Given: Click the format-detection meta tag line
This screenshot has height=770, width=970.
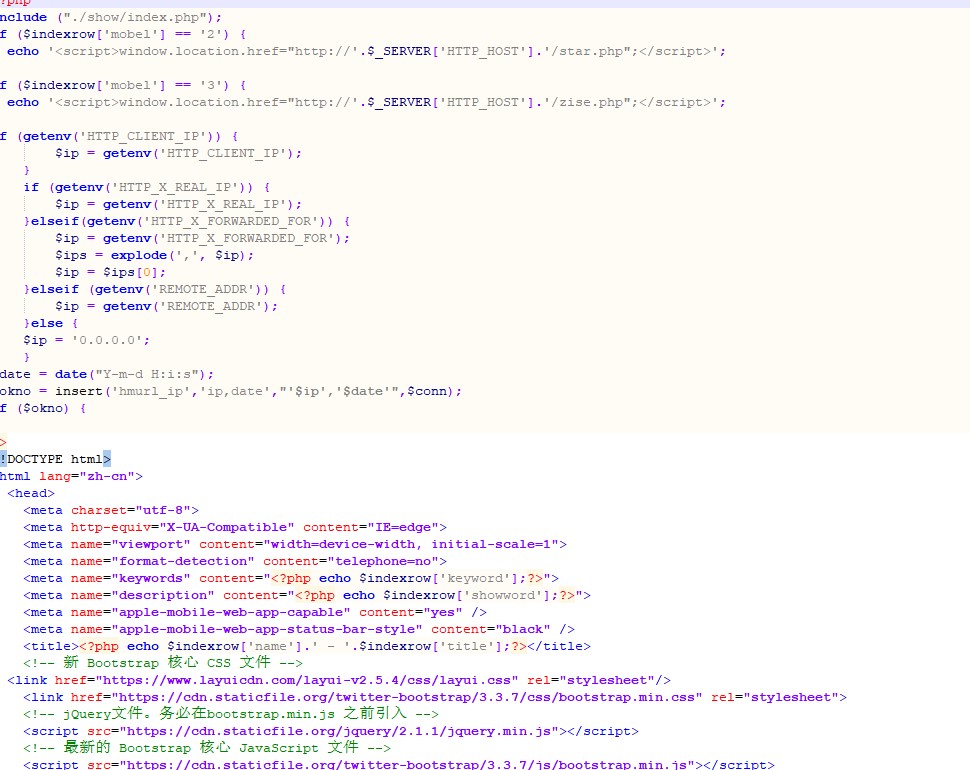Looking at the screenshot, I should tap(235, 562).
